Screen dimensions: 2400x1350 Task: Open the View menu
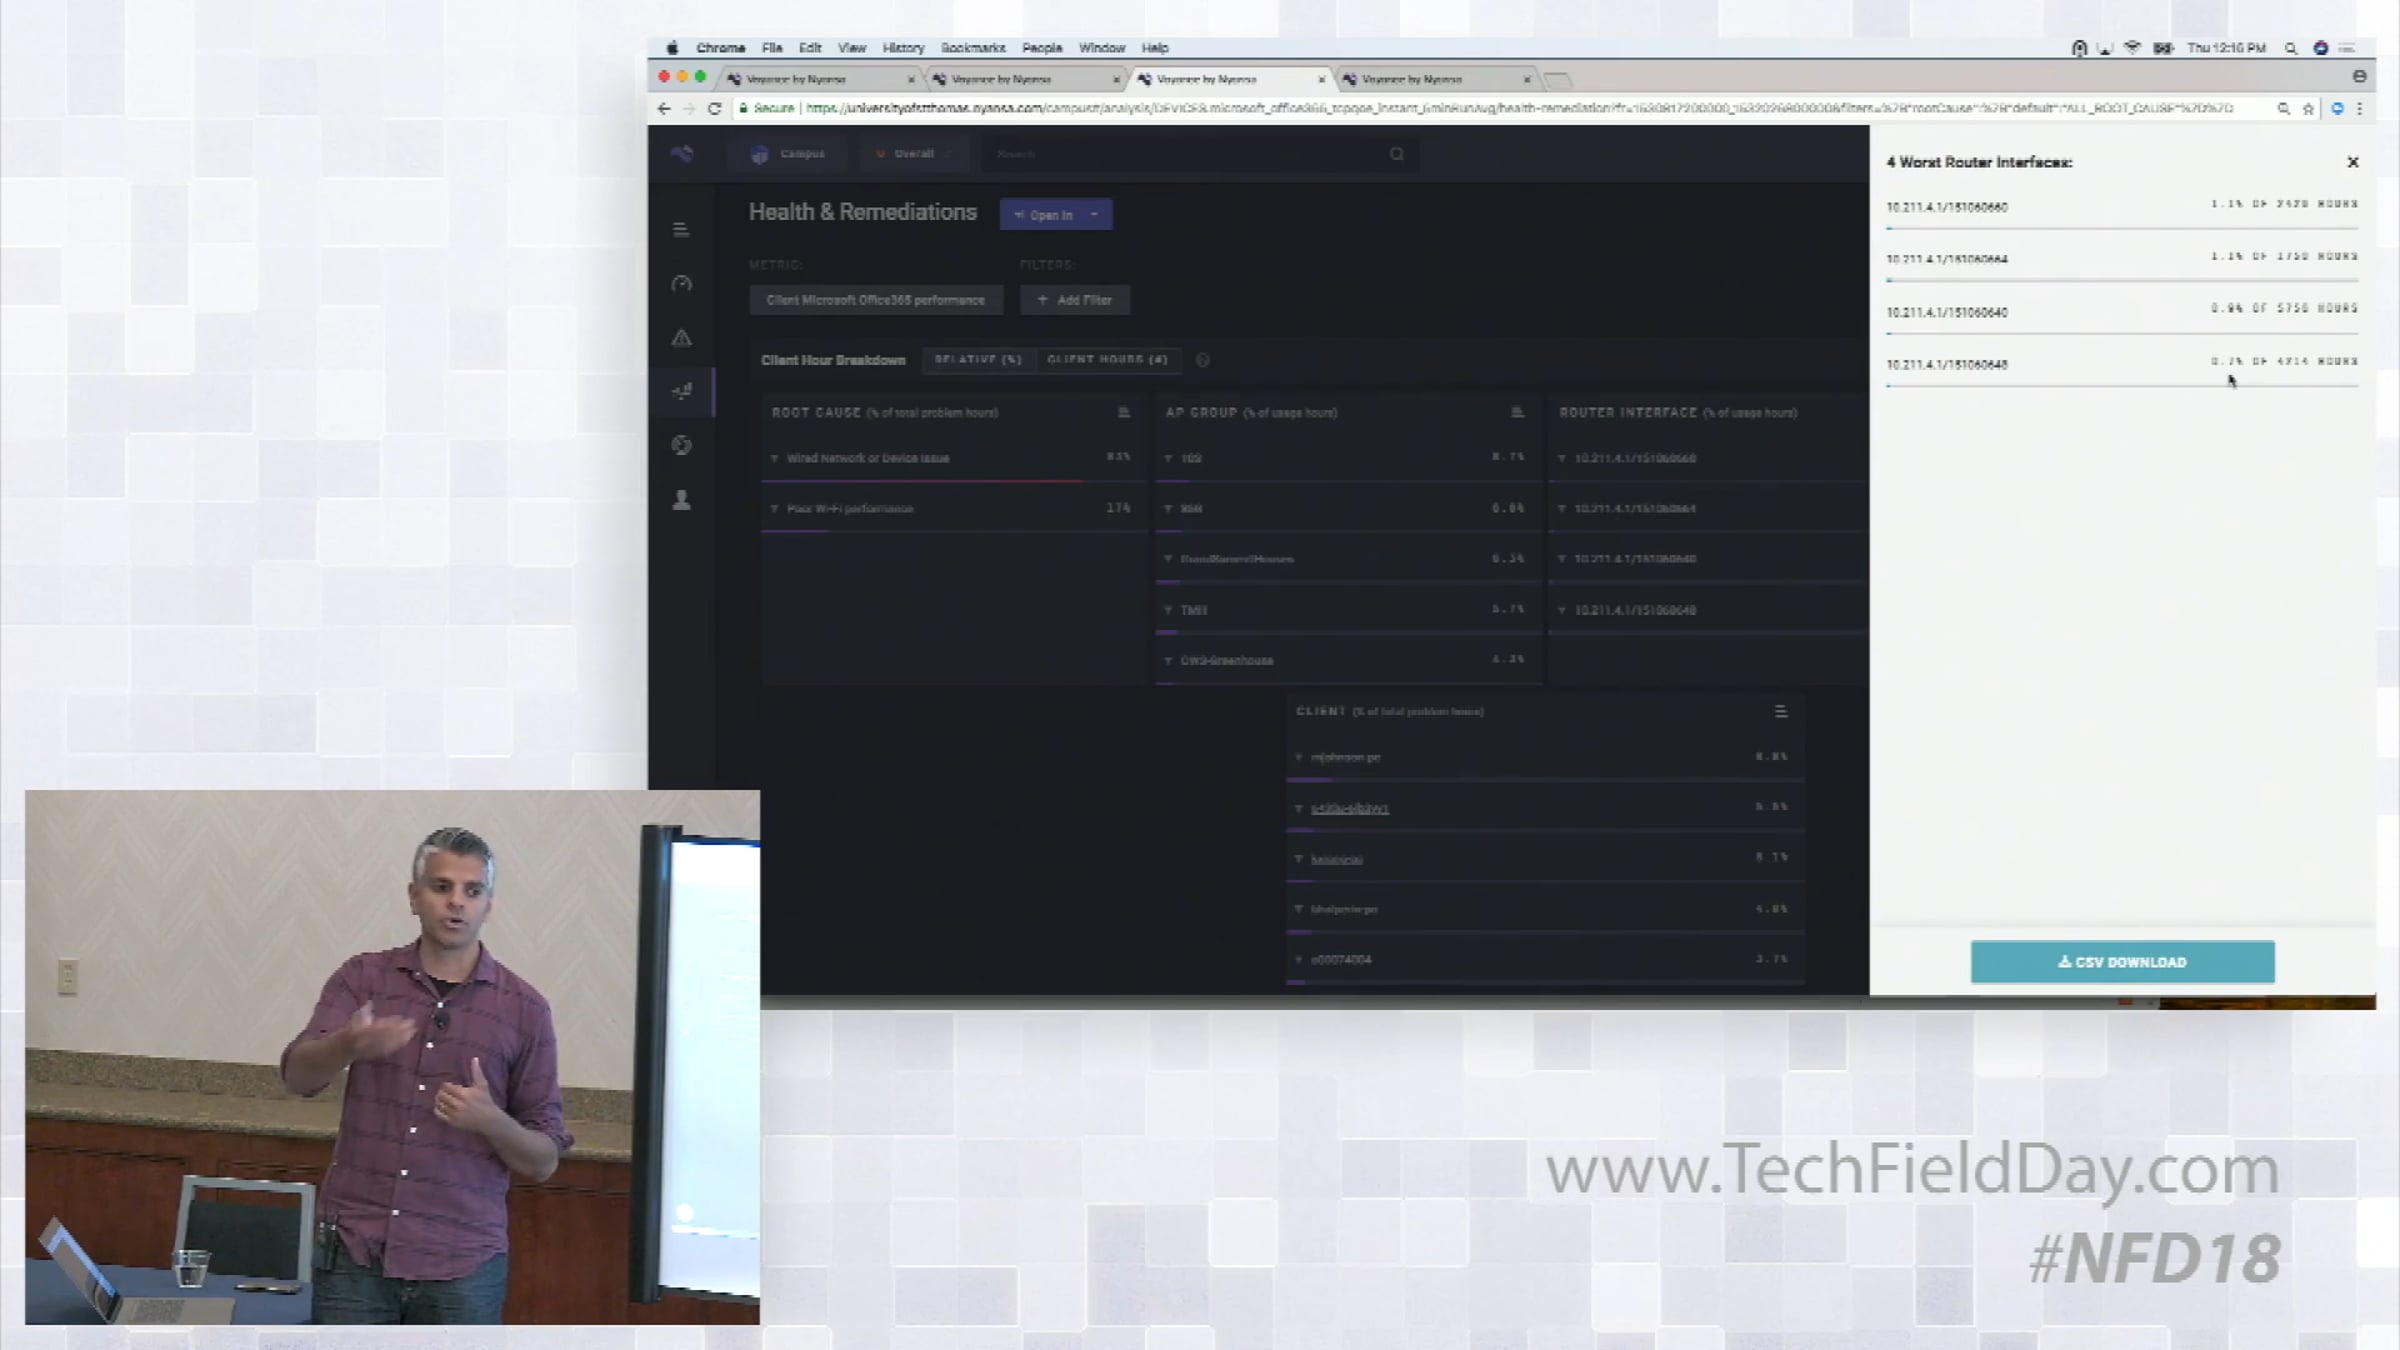tap(852, 48)
